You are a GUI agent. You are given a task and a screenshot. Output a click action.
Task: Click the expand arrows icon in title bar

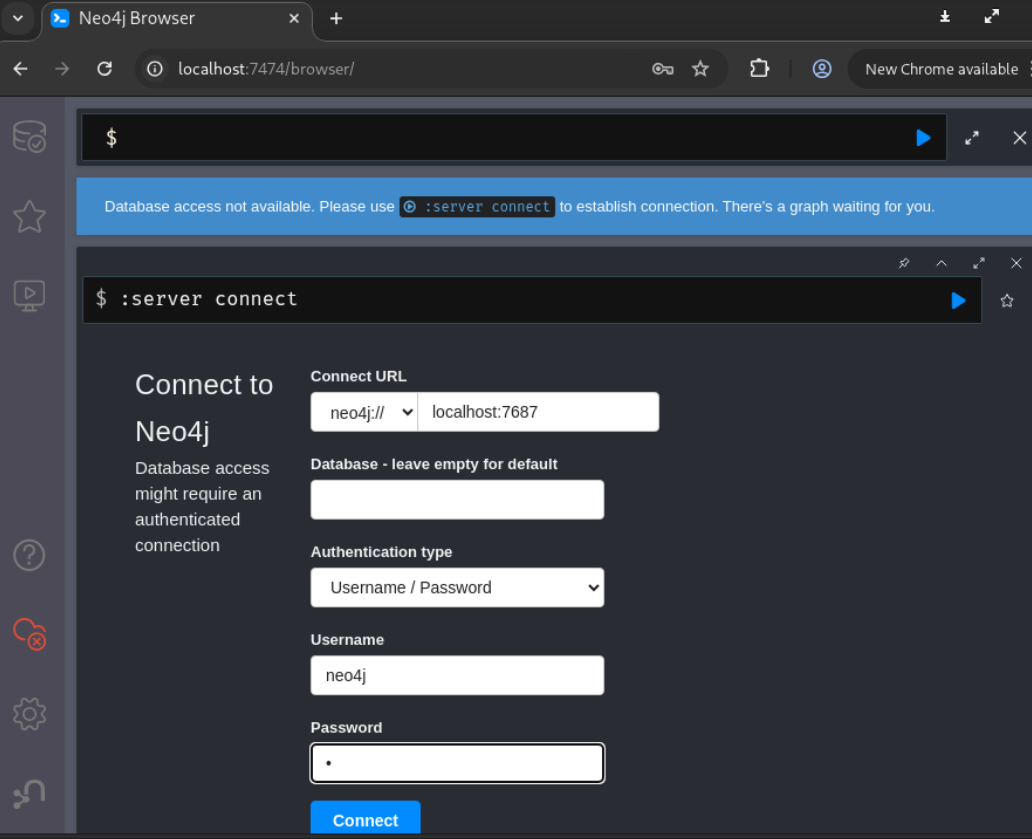[x=992, y=17]
